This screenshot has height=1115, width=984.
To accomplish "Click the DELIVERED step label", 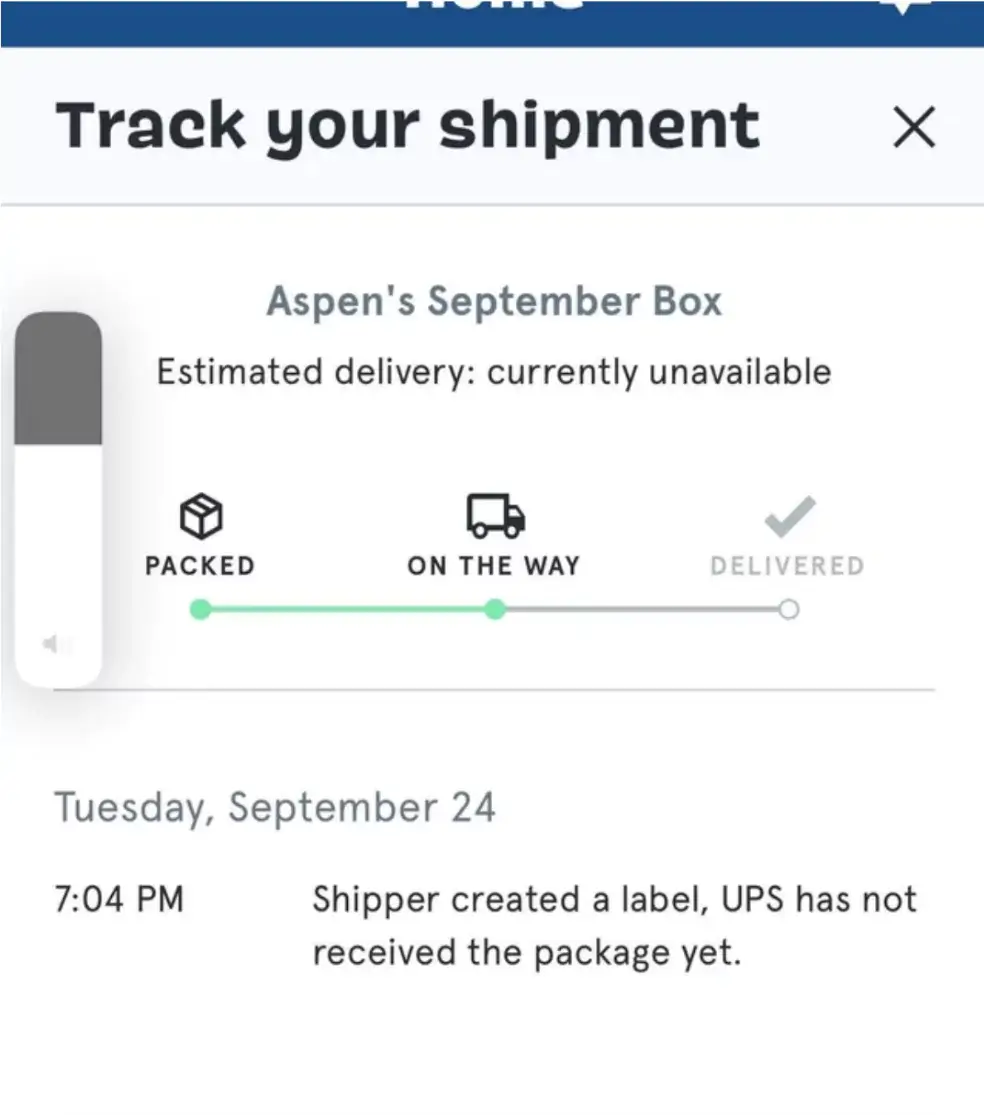I will 787,566.
